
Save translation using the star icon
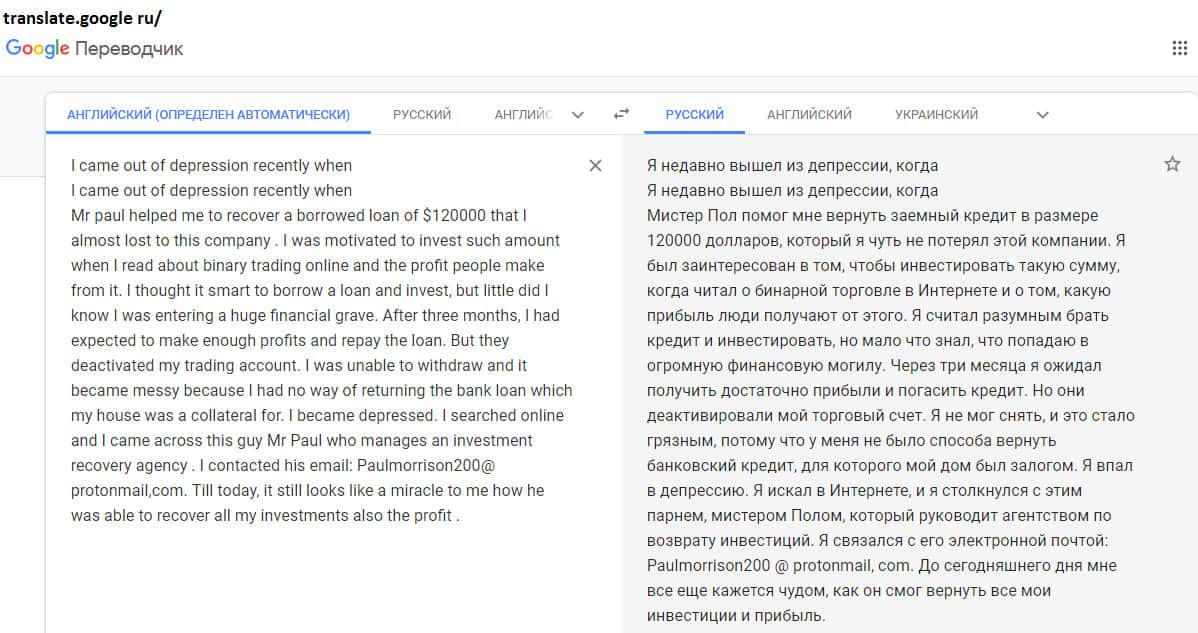[x=1172, y=164]
